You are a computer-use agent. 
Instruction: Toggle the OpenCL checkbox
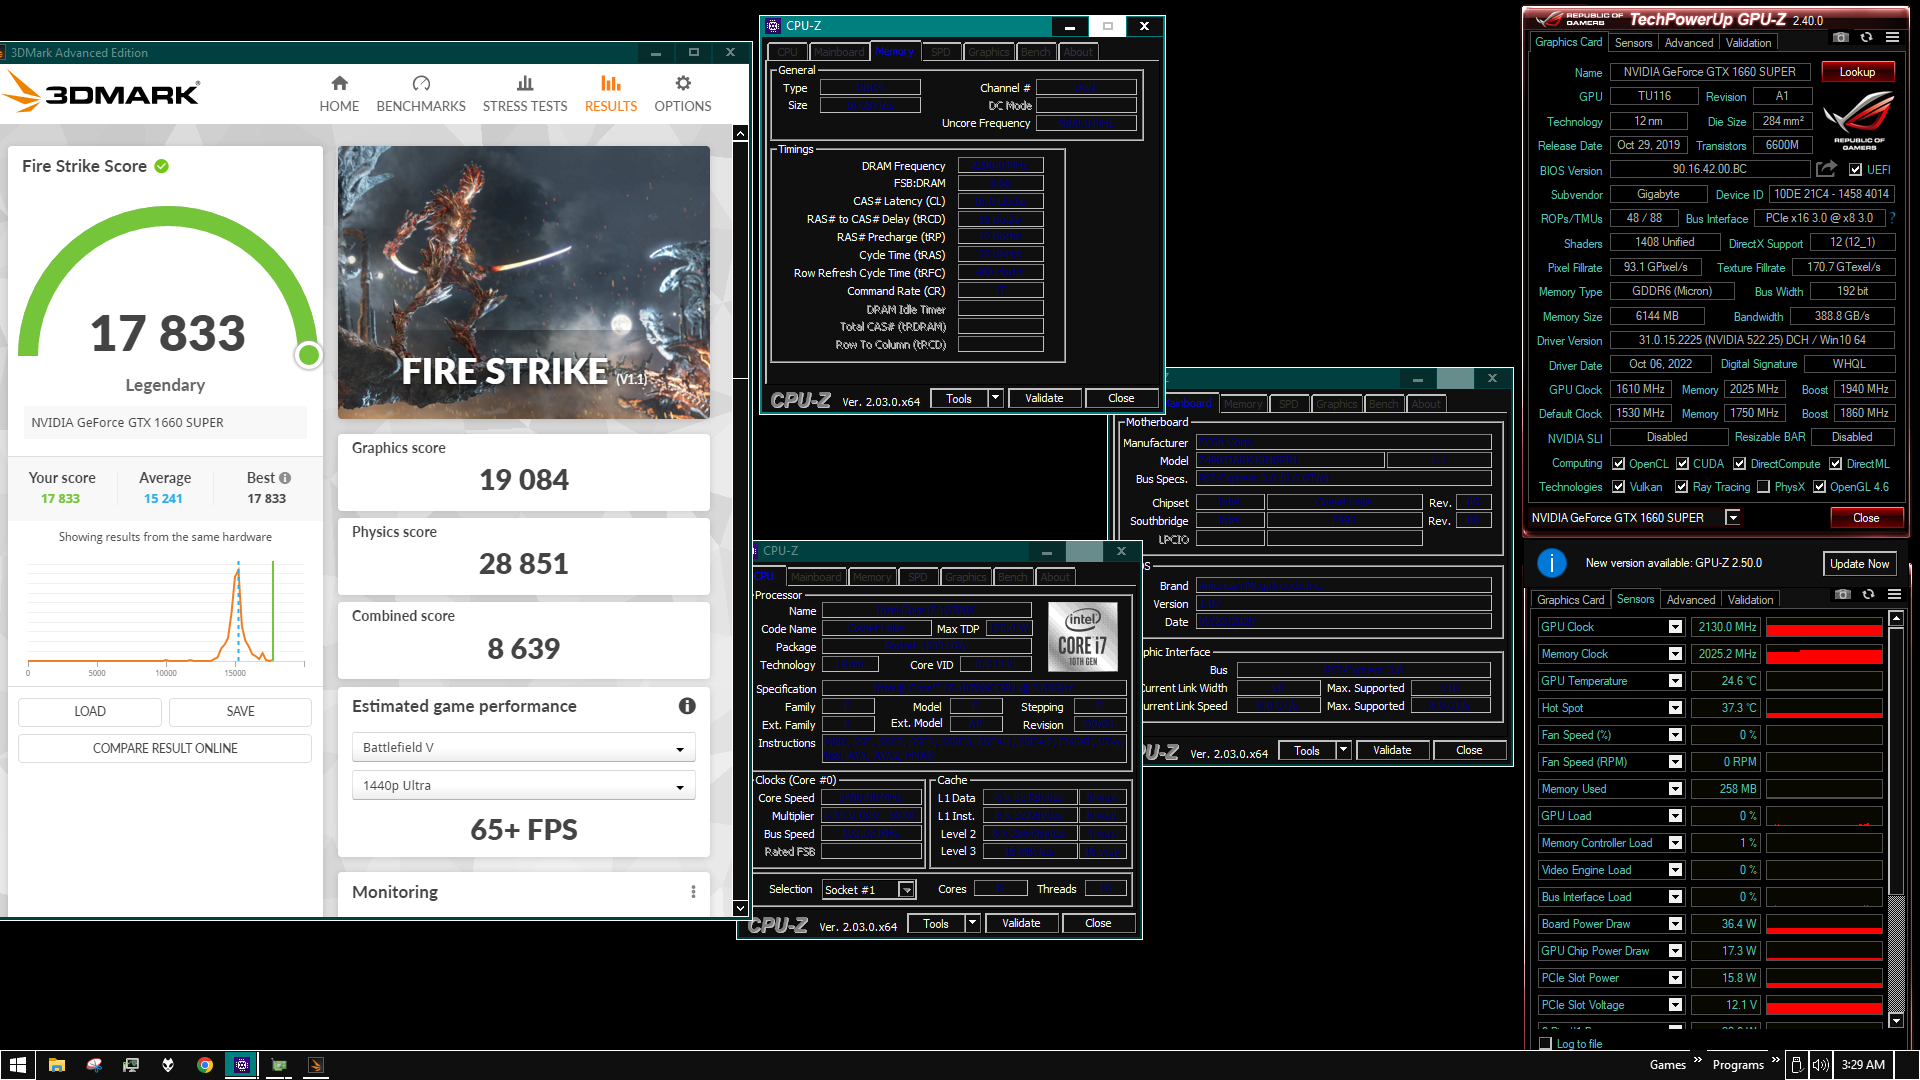(1619, 464)
